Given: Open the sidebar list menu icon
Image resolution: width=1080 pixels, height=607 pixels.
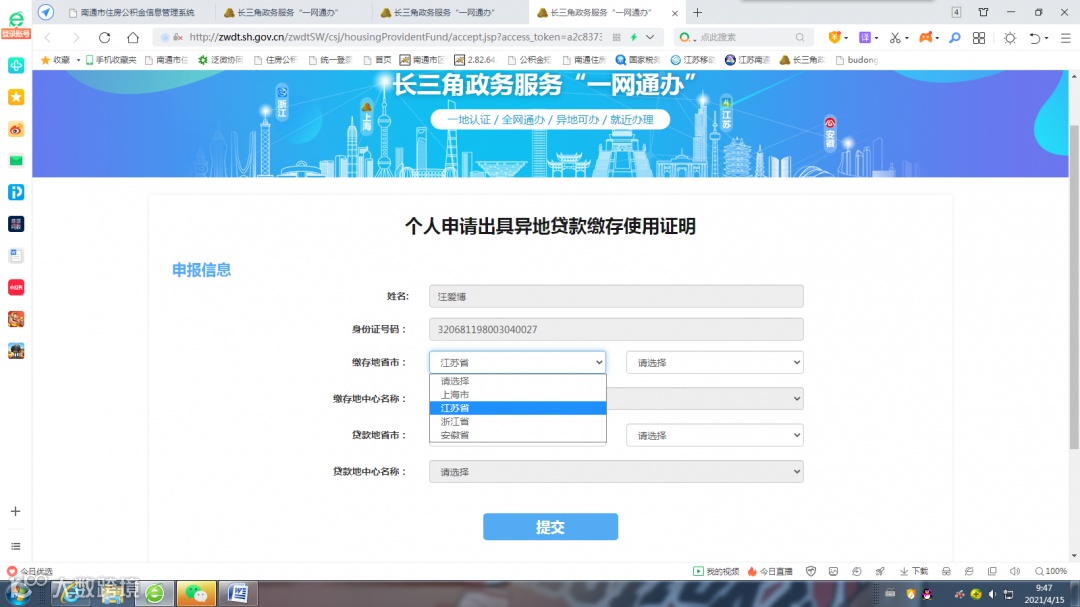Looking at the screenshot, I should pyautogui.click(x=16, y=546).
